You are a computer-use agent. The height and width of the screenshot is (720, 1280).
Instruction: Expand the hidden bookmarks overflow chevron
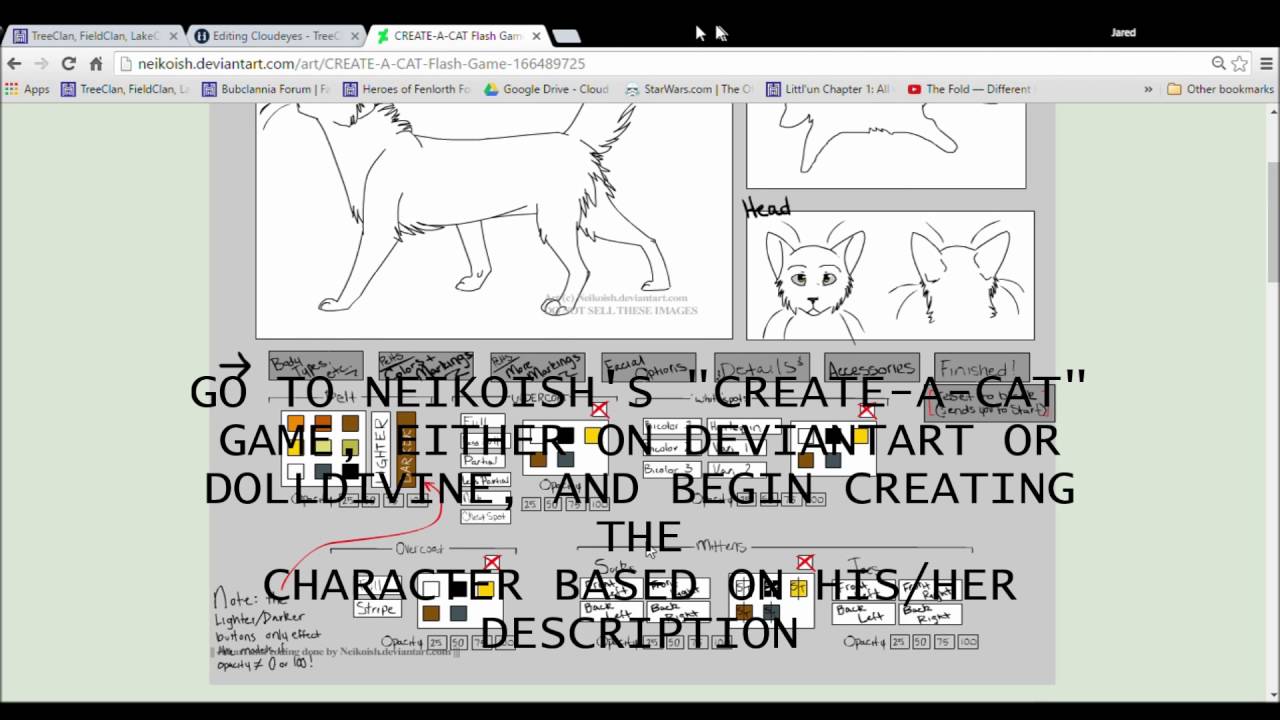[1148, 89]
